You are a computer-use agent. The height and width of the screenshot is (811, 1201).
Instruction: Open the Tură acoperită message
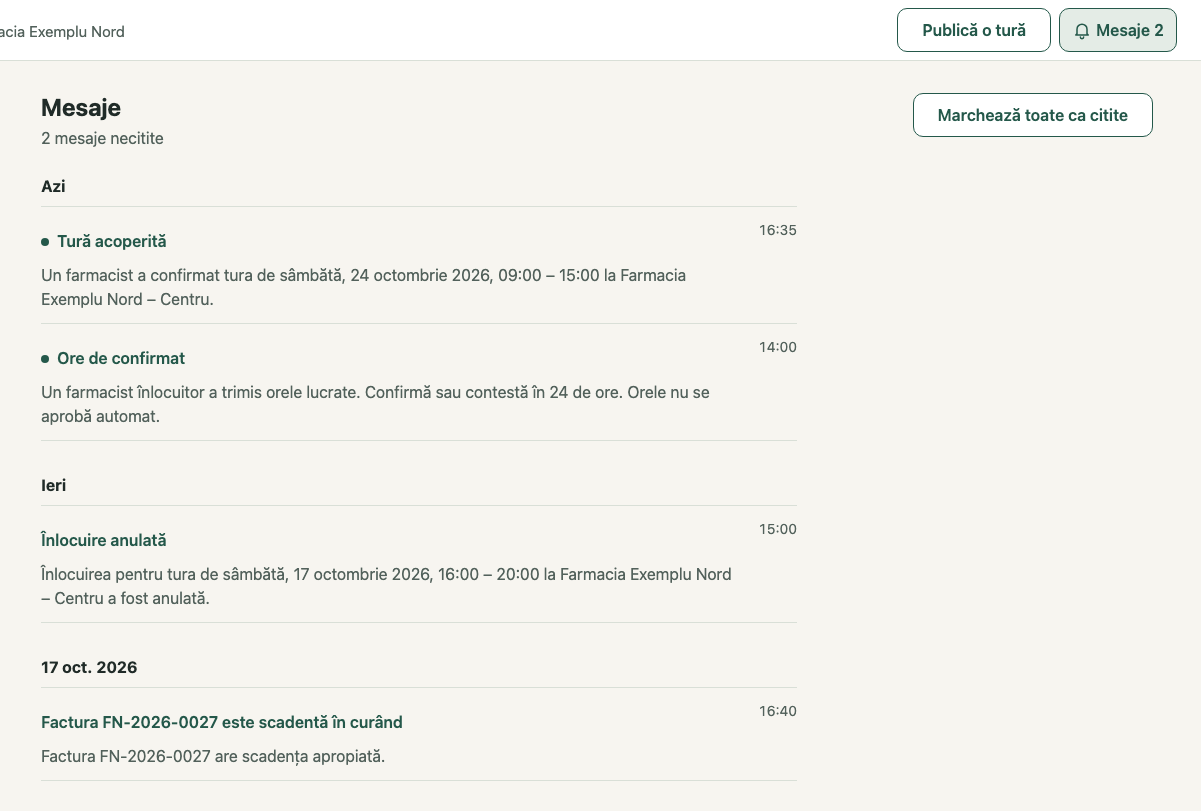point(419,265)
